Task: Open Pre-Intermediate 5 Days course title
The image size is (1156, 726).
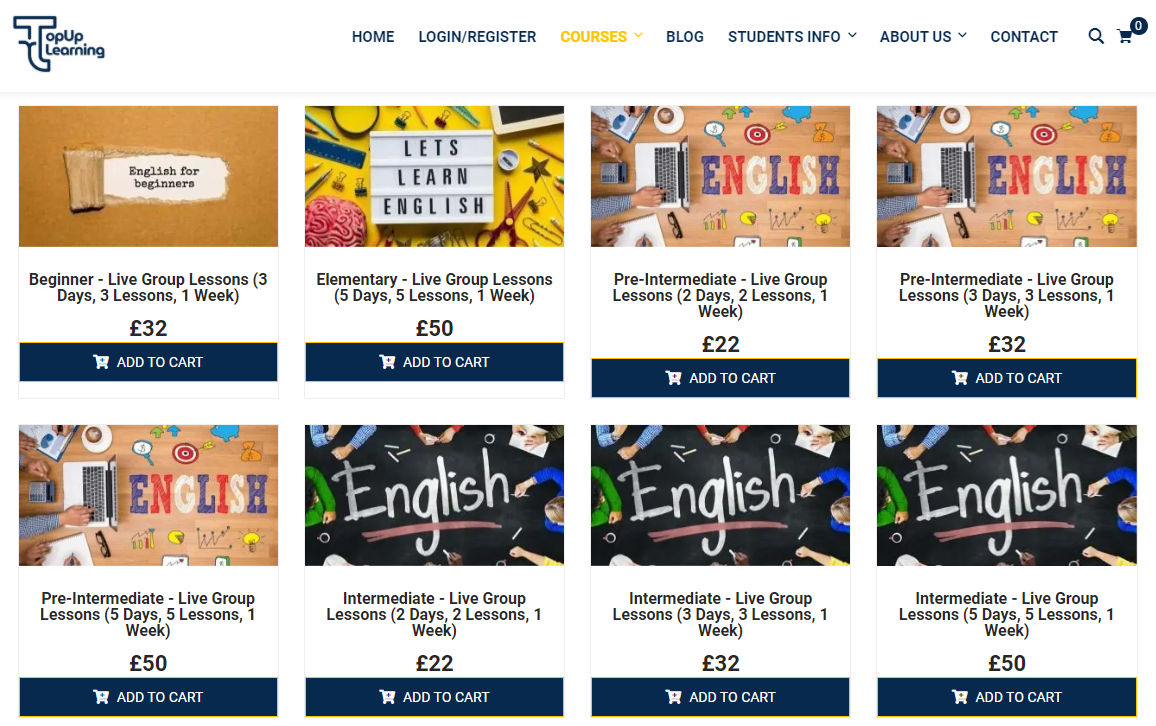Action: (148, 614)
